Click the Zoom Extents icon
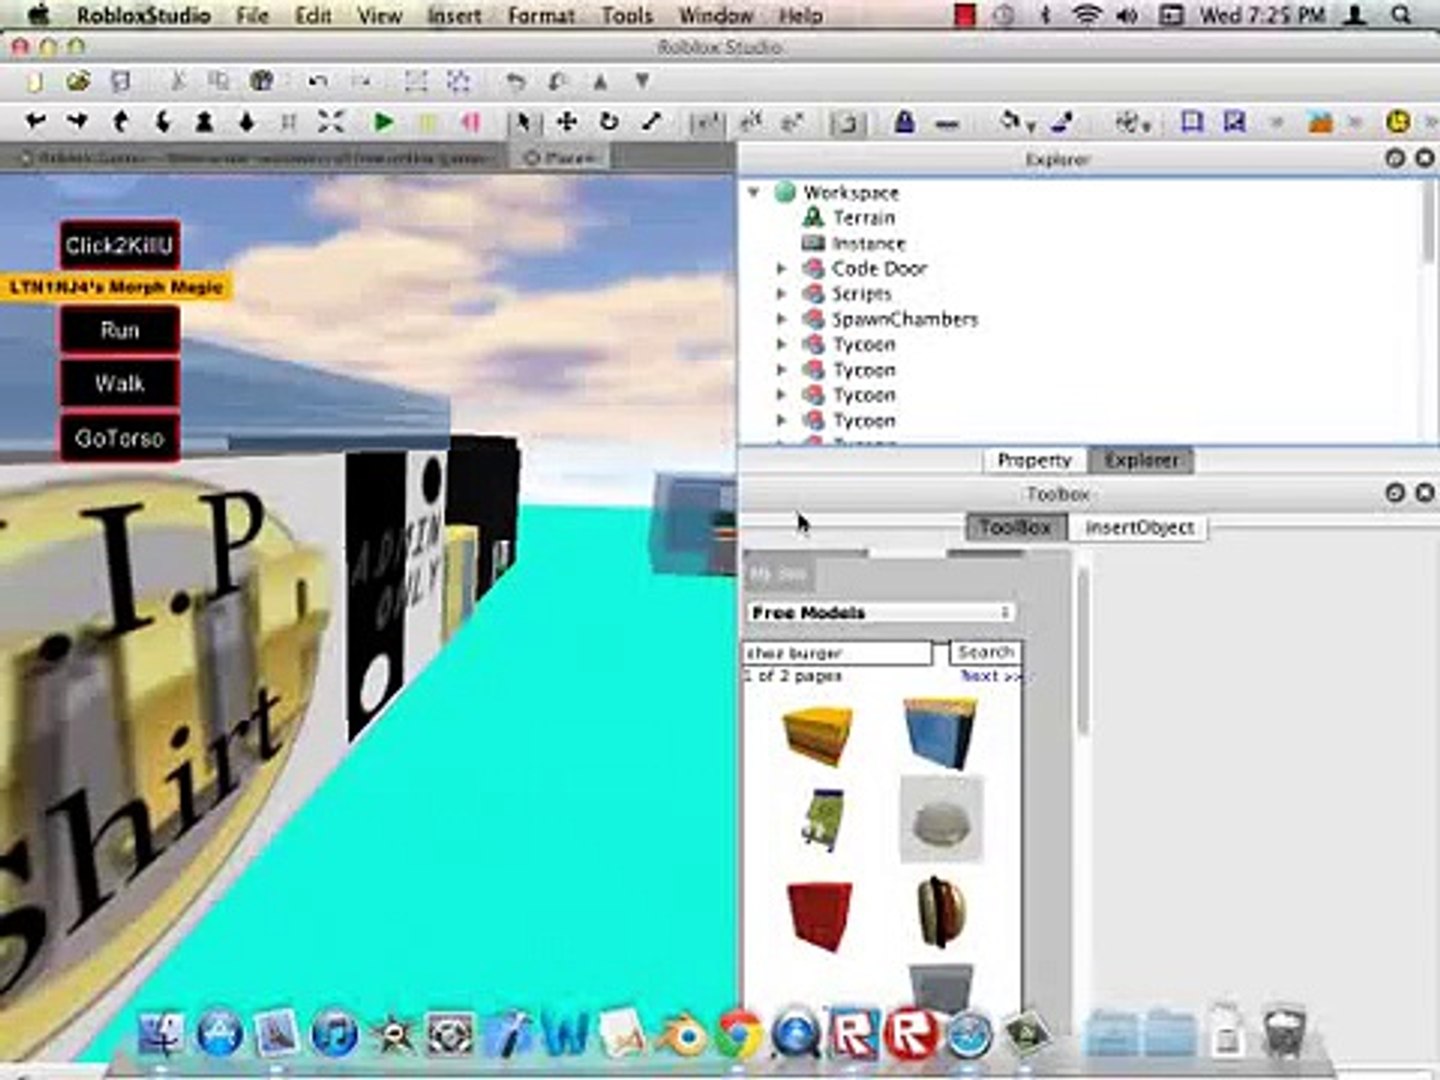 pos(331,122)
